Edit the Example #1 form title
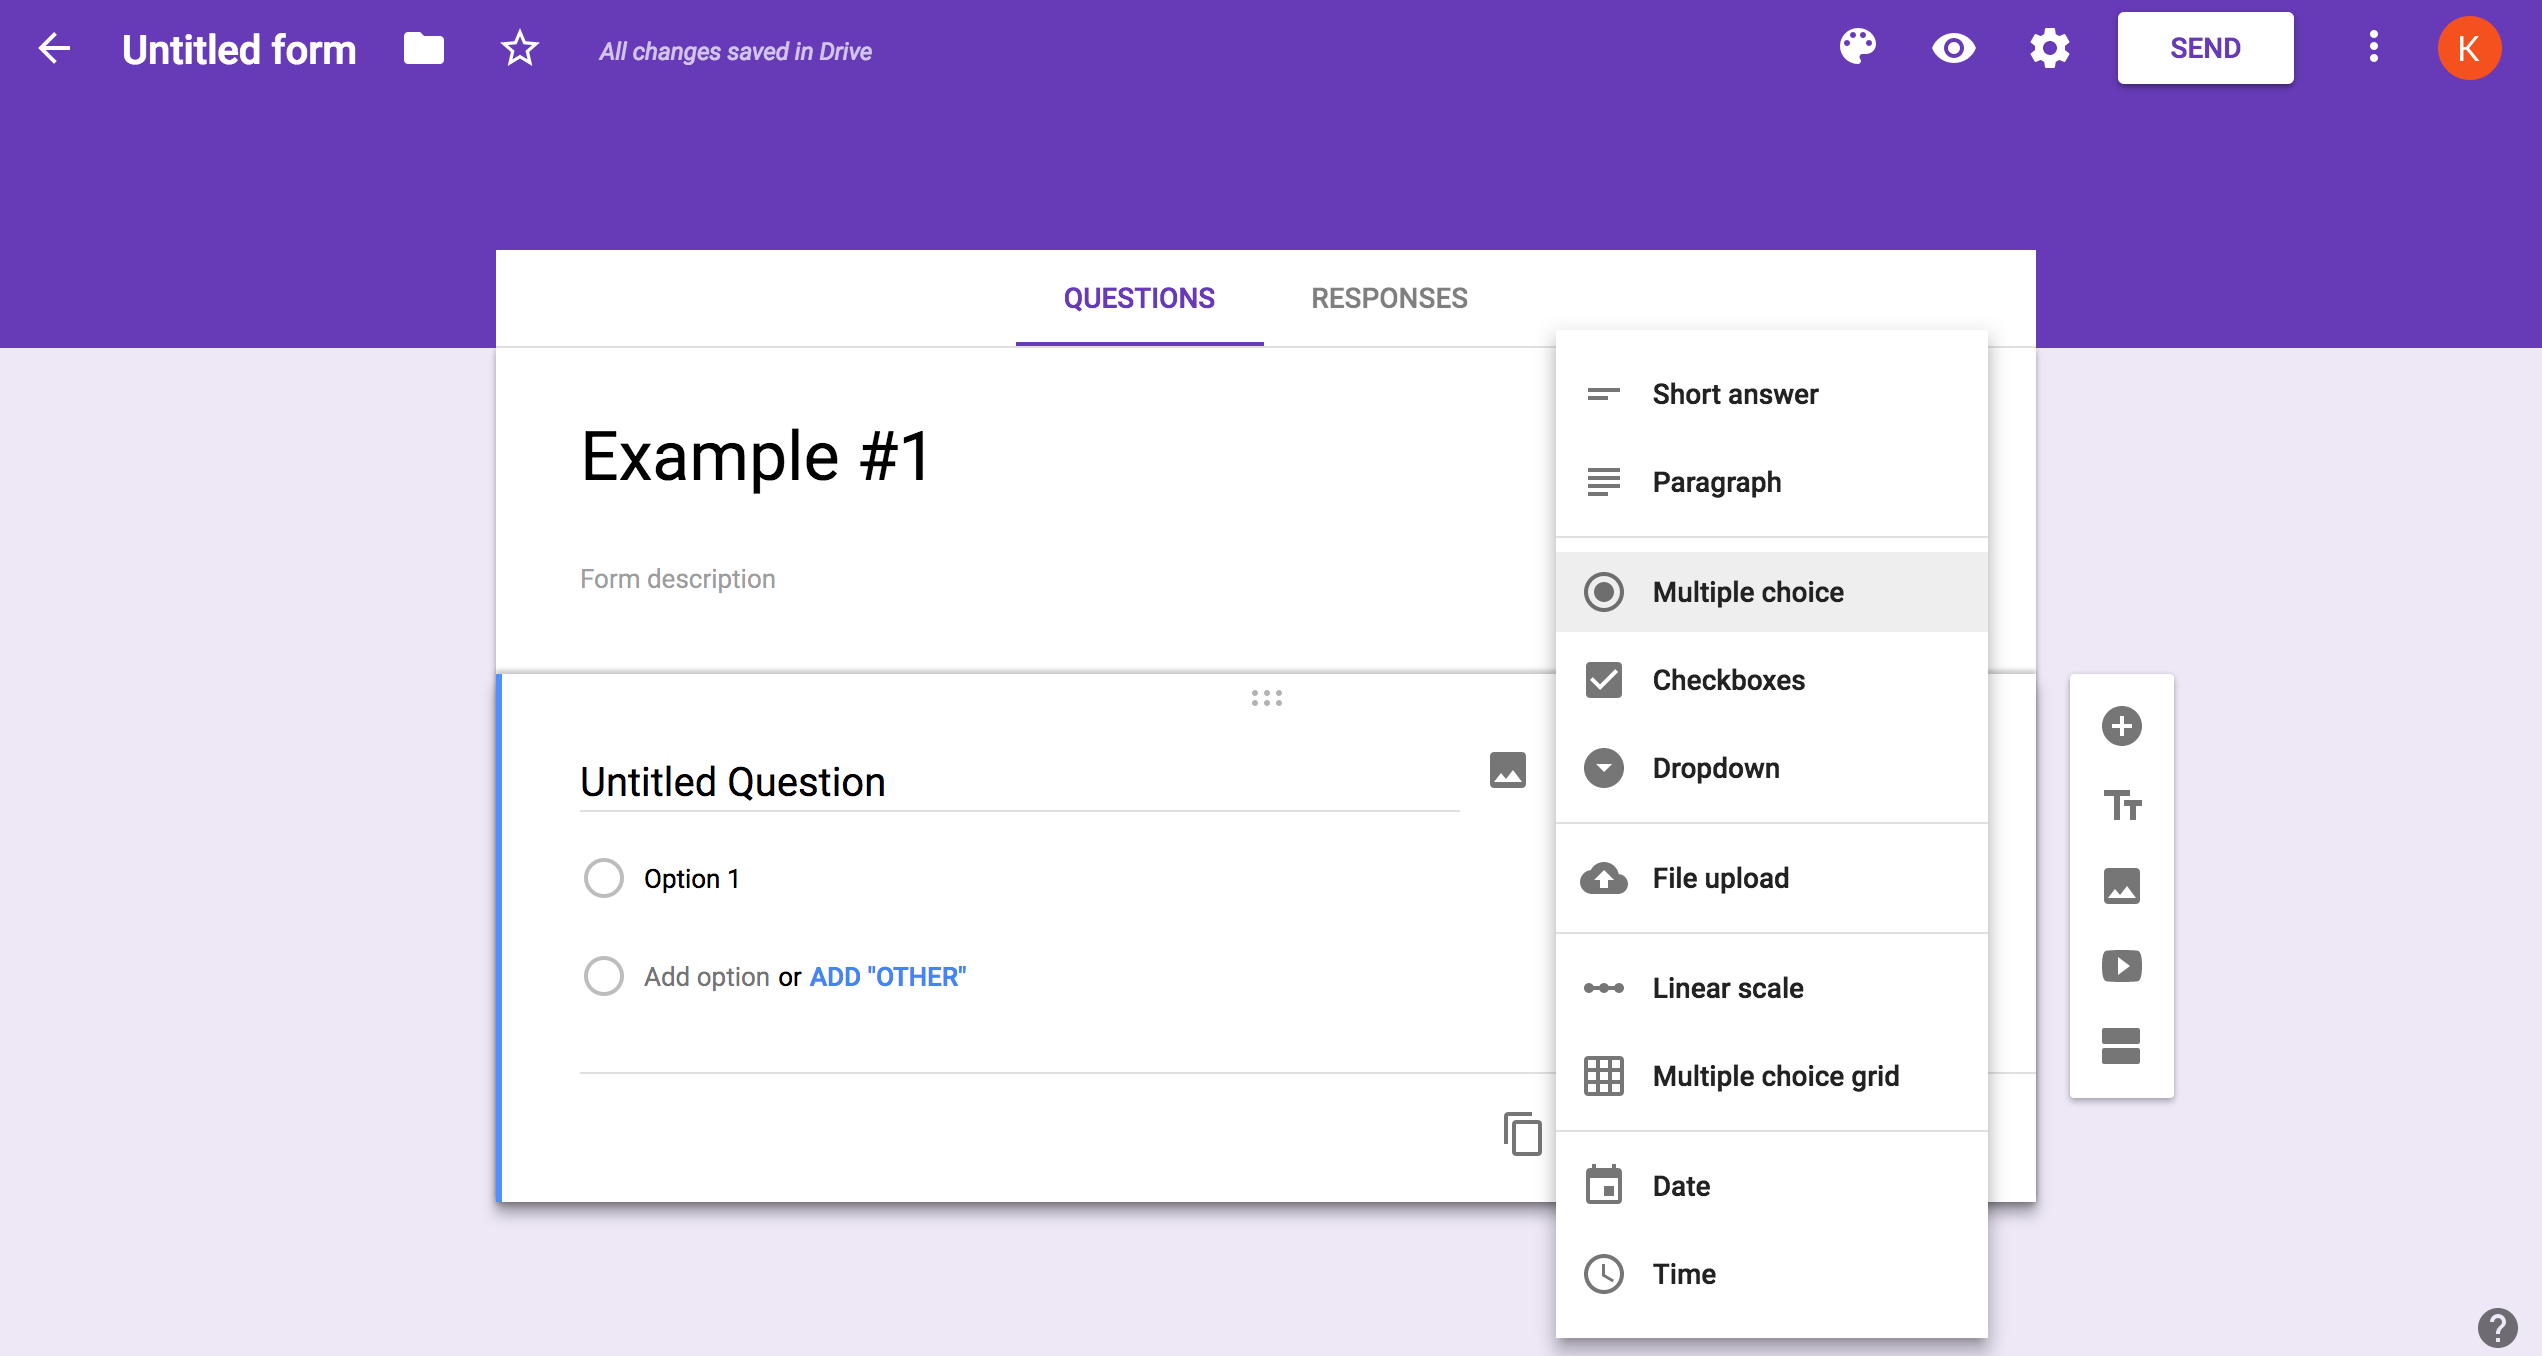The width and height of the screenshot is (2542, 1356). (756, 457)
